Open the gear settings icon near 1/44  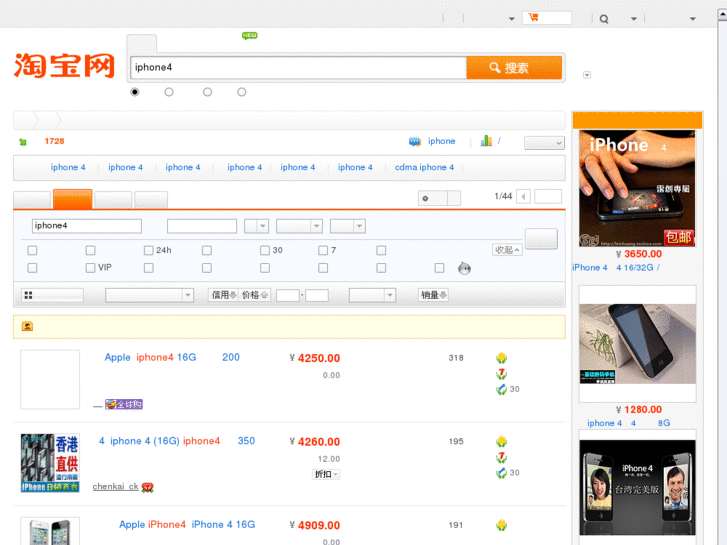425,199
